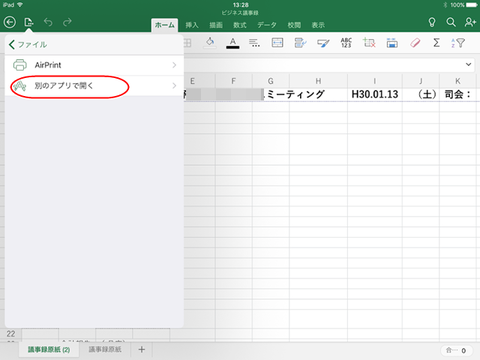Image resolution: width=480 pixels, height=360 pixels.
Task: Tap the share add-person icon
Action: coord(470,22)
